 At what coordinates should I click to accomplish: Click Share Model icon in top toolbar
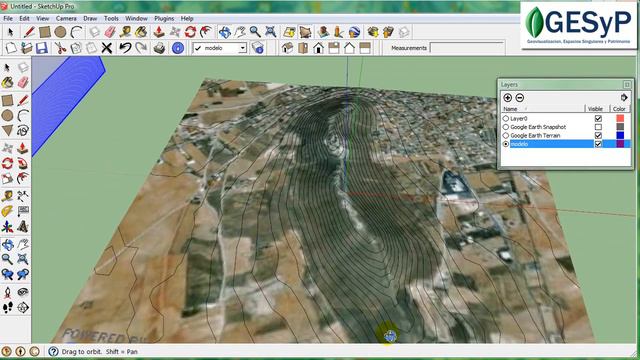(x=388, y=31)
